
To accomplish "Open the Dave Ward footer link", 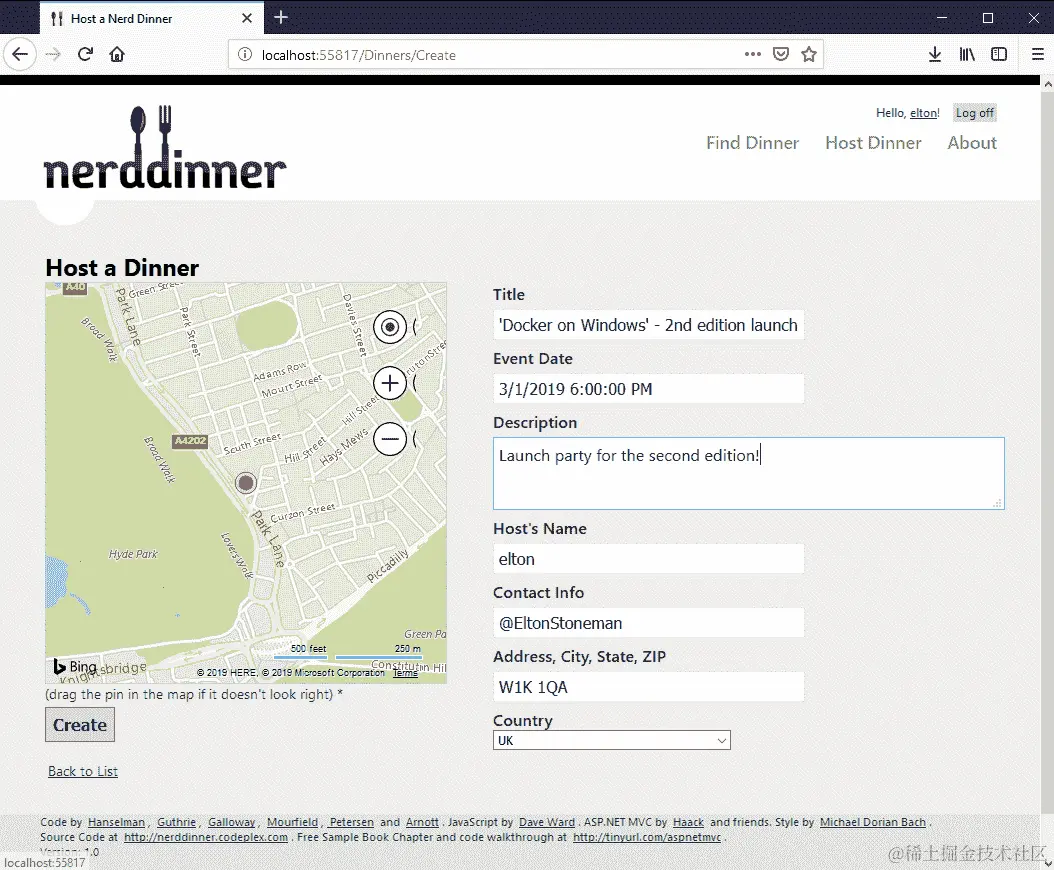I will tap(546, 822).
